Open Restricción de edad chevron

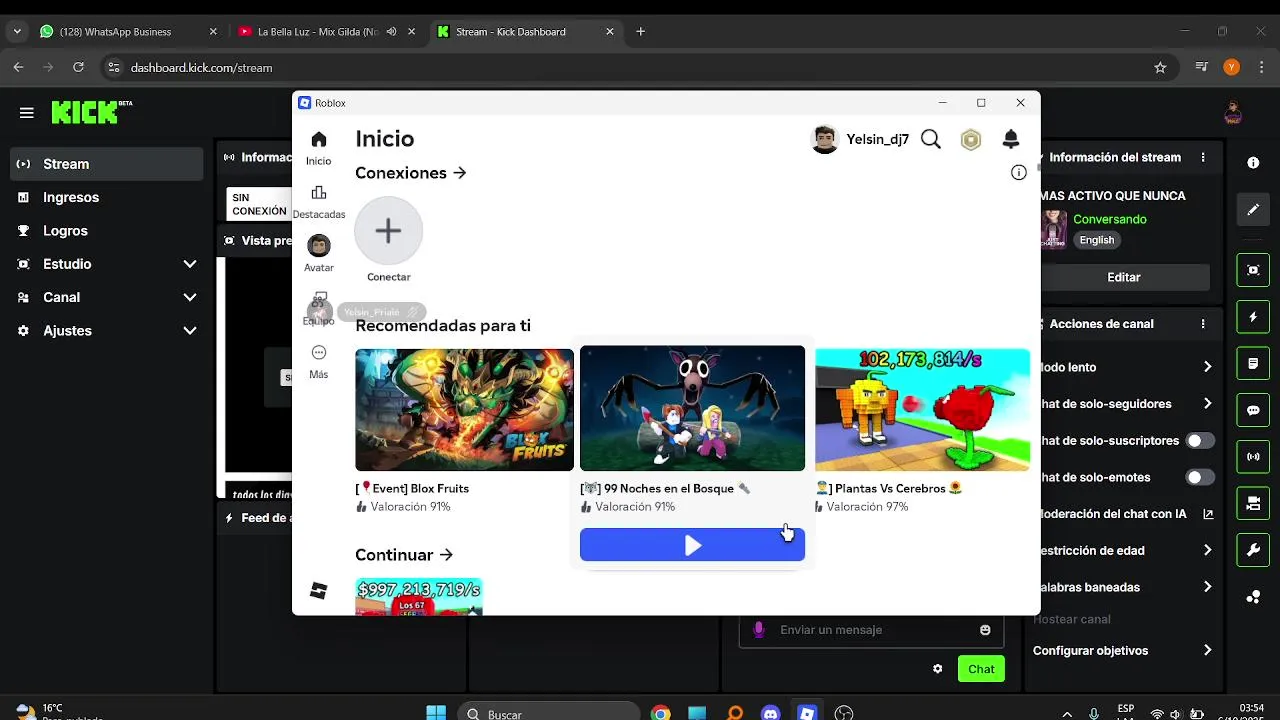coord(1207,550)
